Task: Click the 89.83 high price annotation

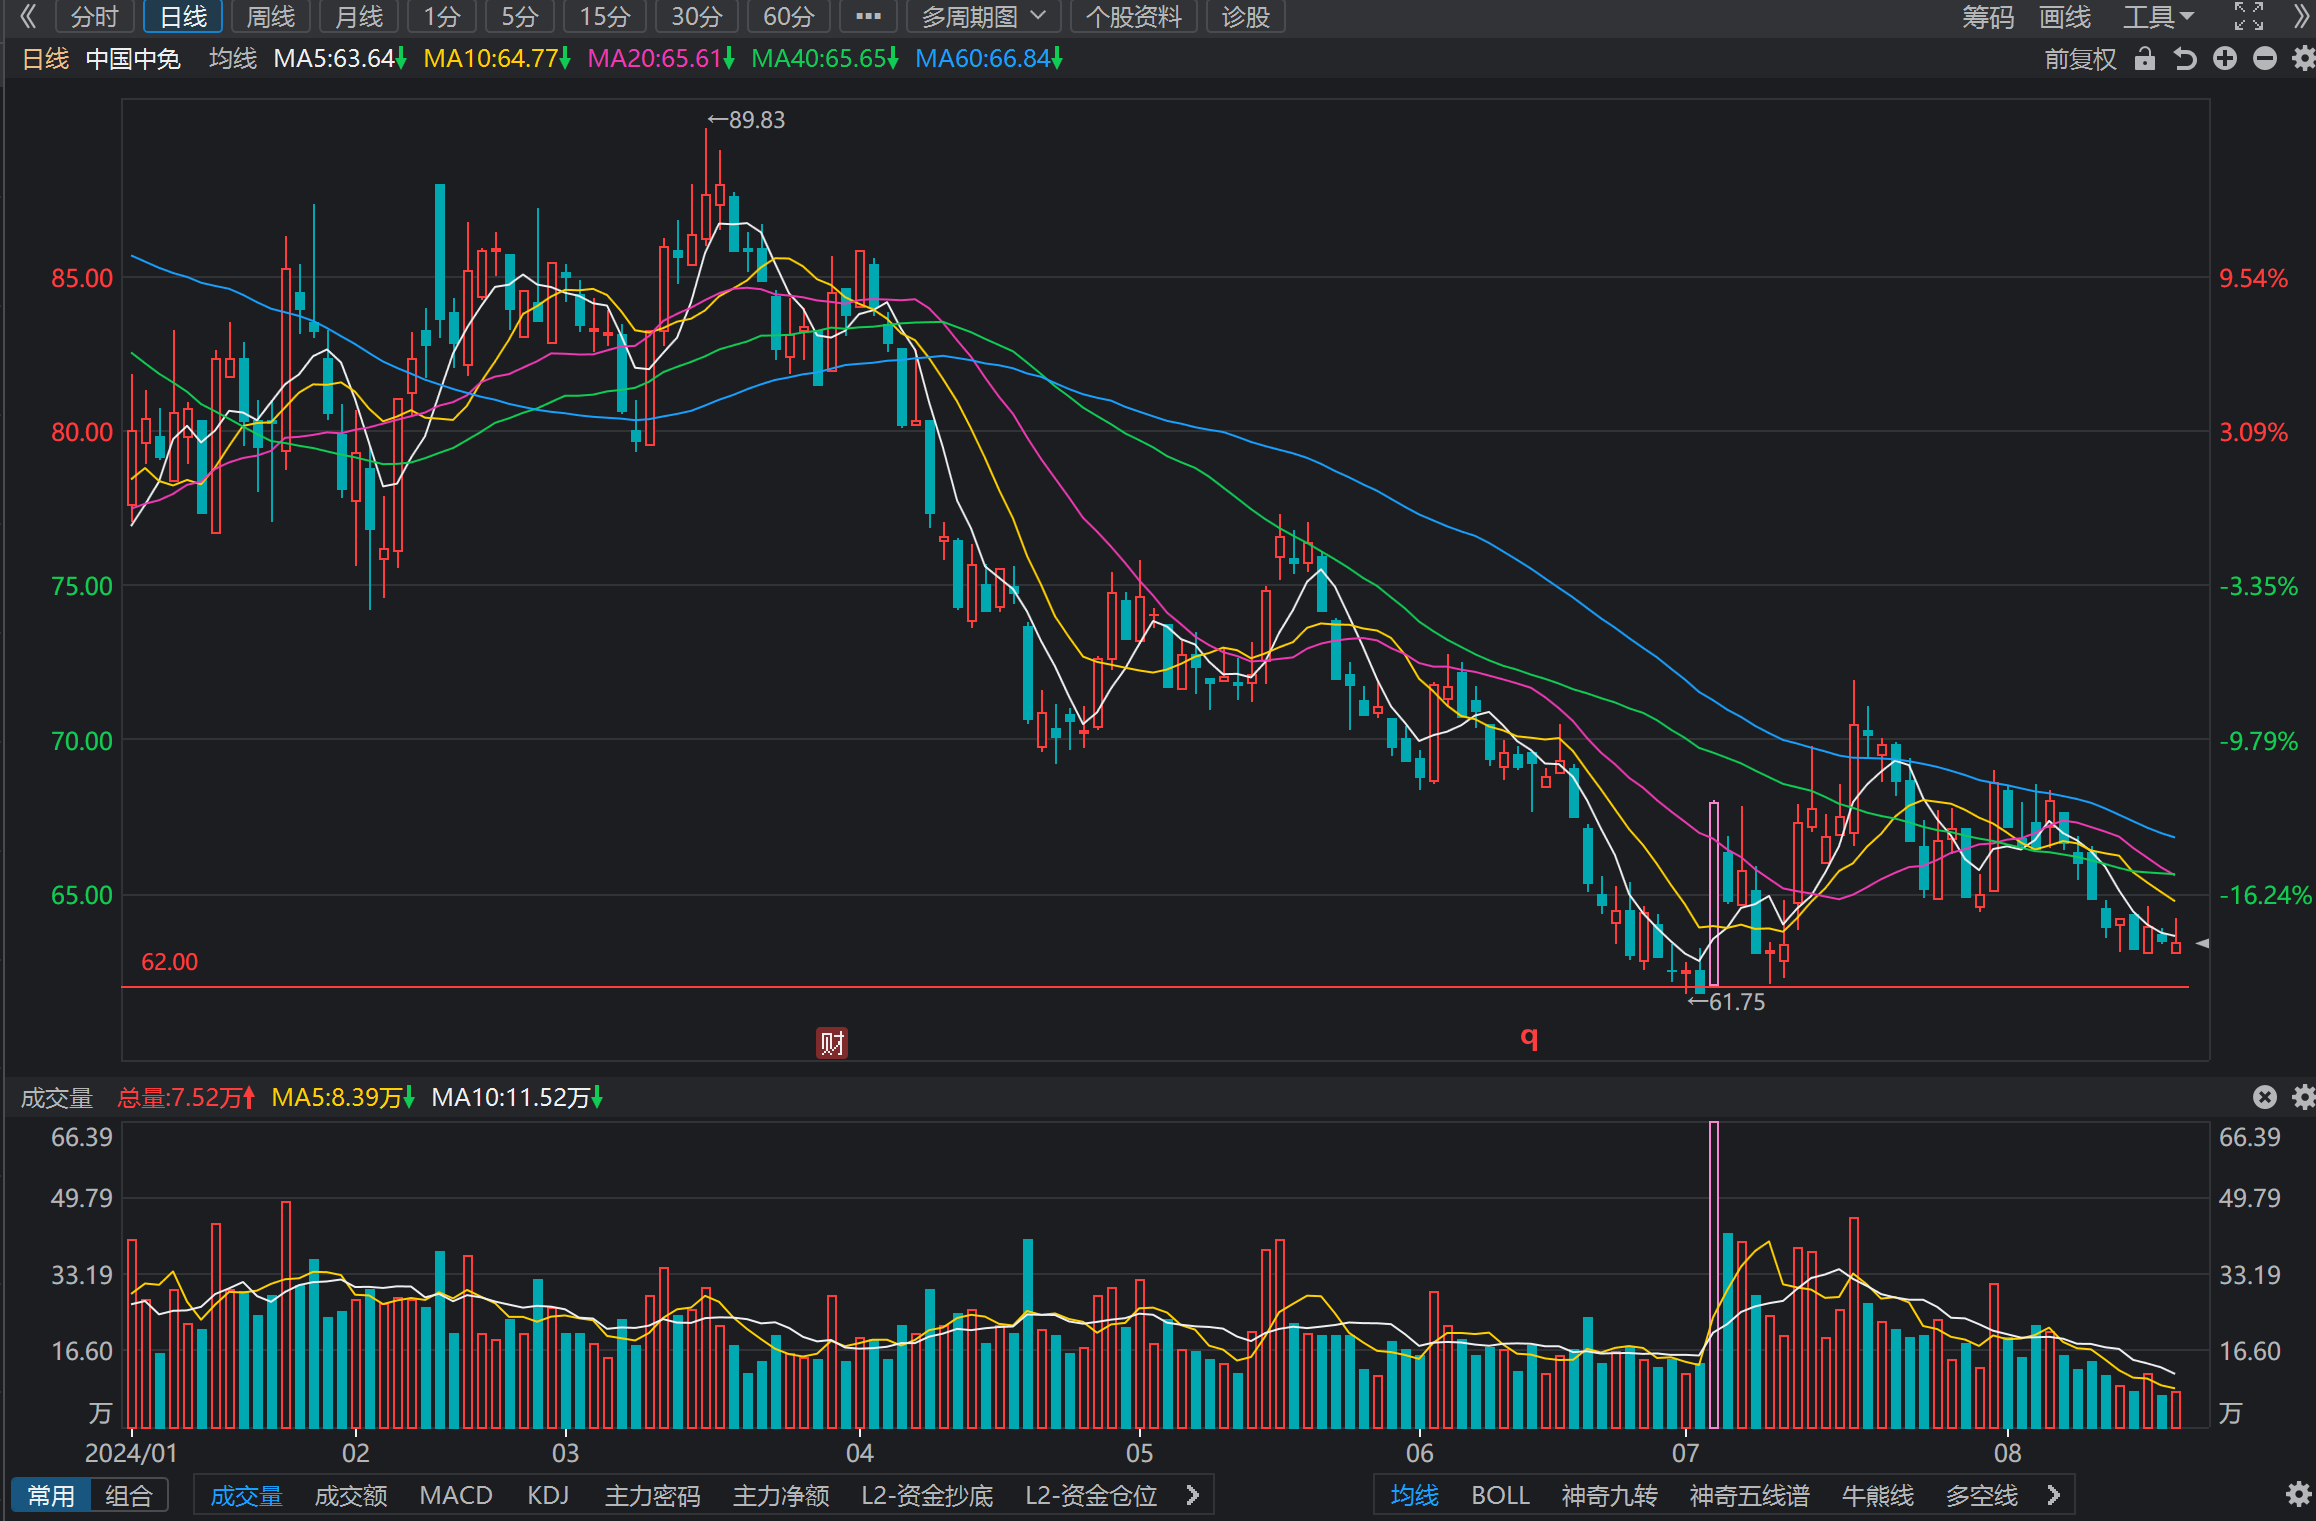Action: click(x=746, y=120)
